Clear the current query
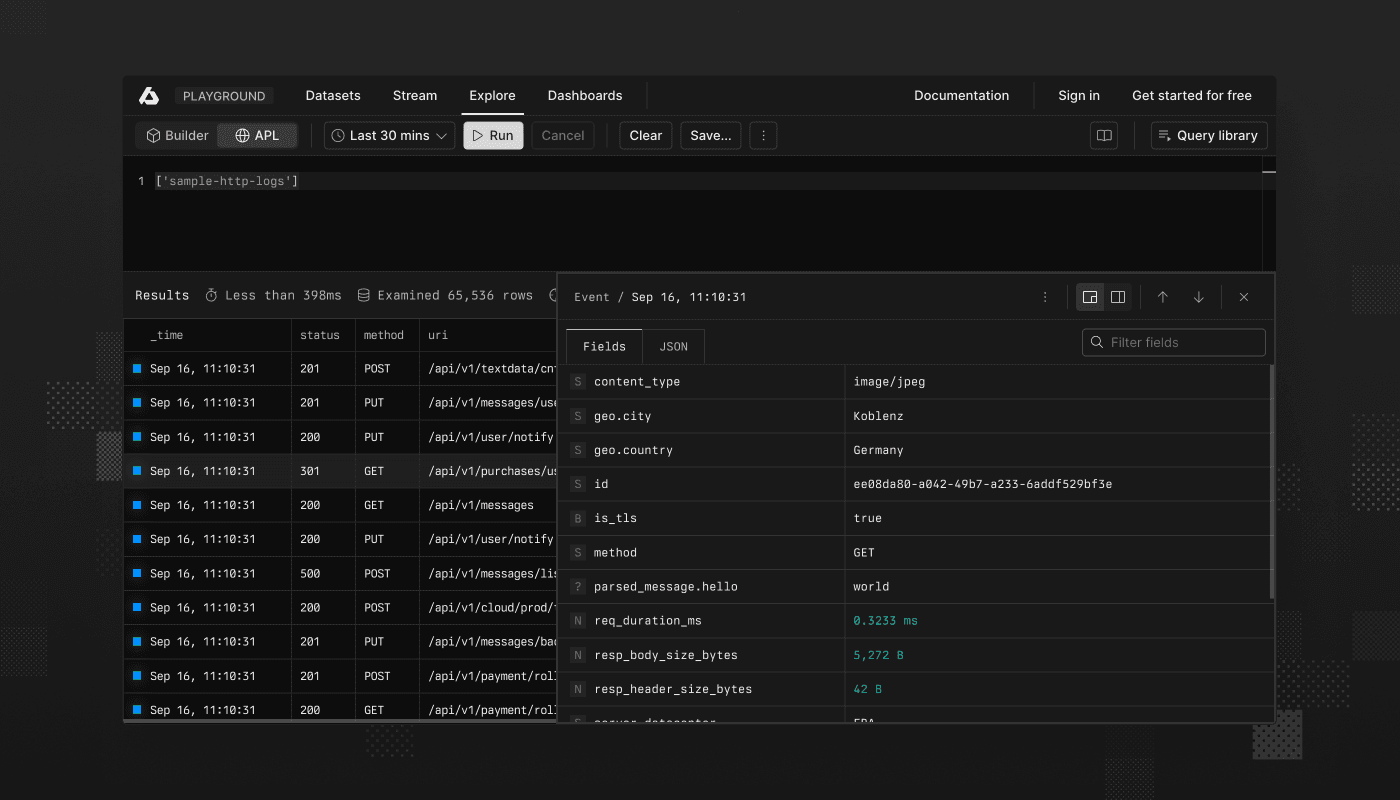 pos(645,135)
